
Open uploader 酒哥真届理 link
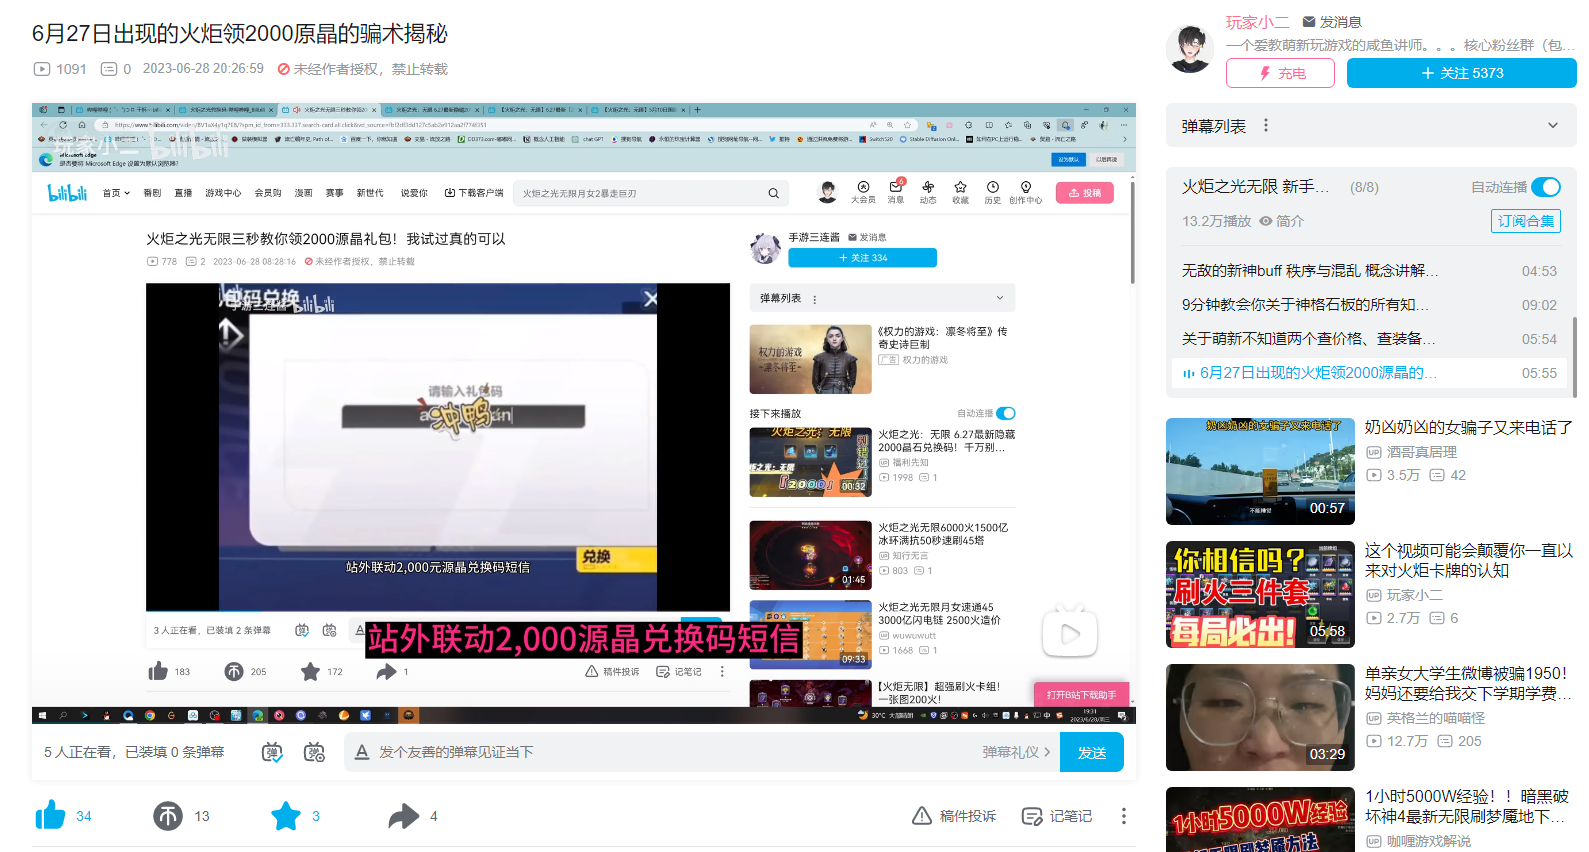1422,452
